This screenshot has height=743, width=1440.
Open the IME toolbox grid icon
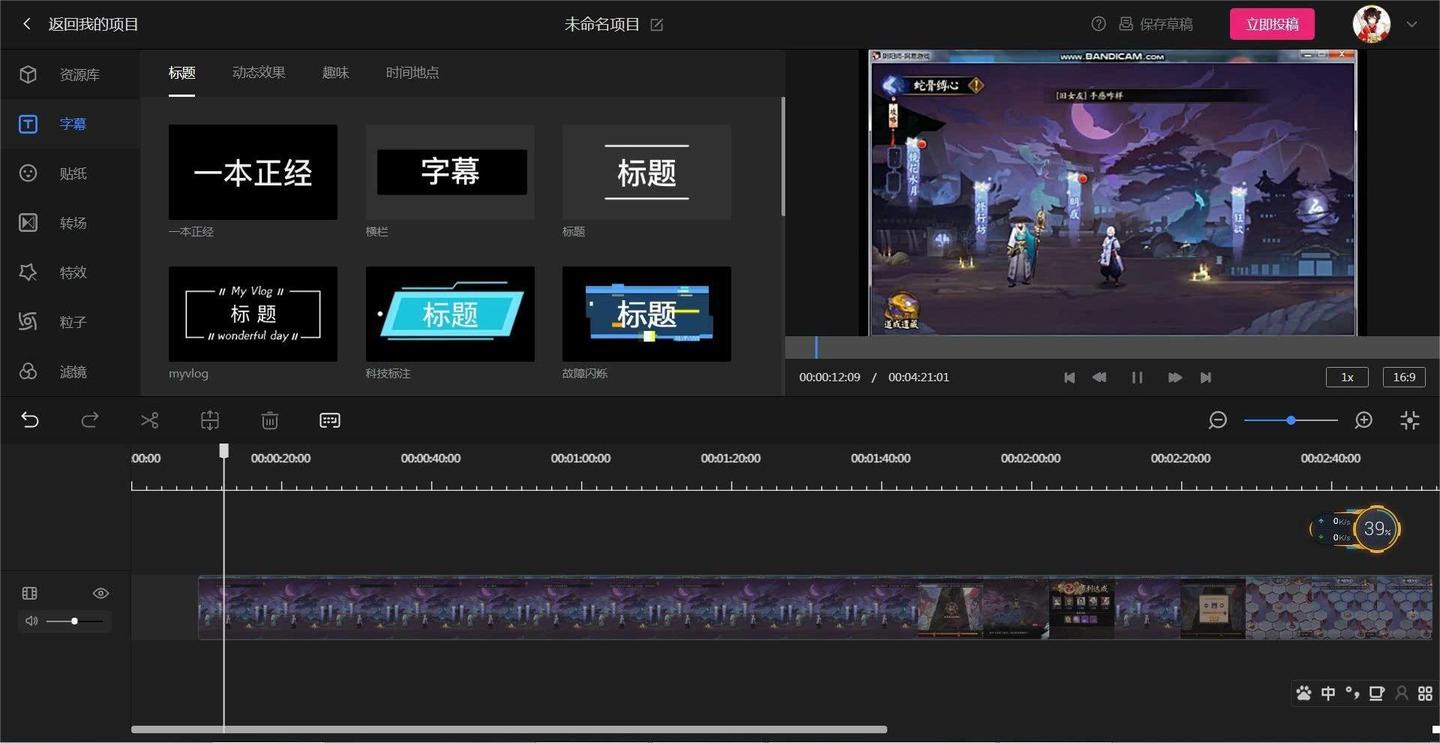(x=1425, y=693)
